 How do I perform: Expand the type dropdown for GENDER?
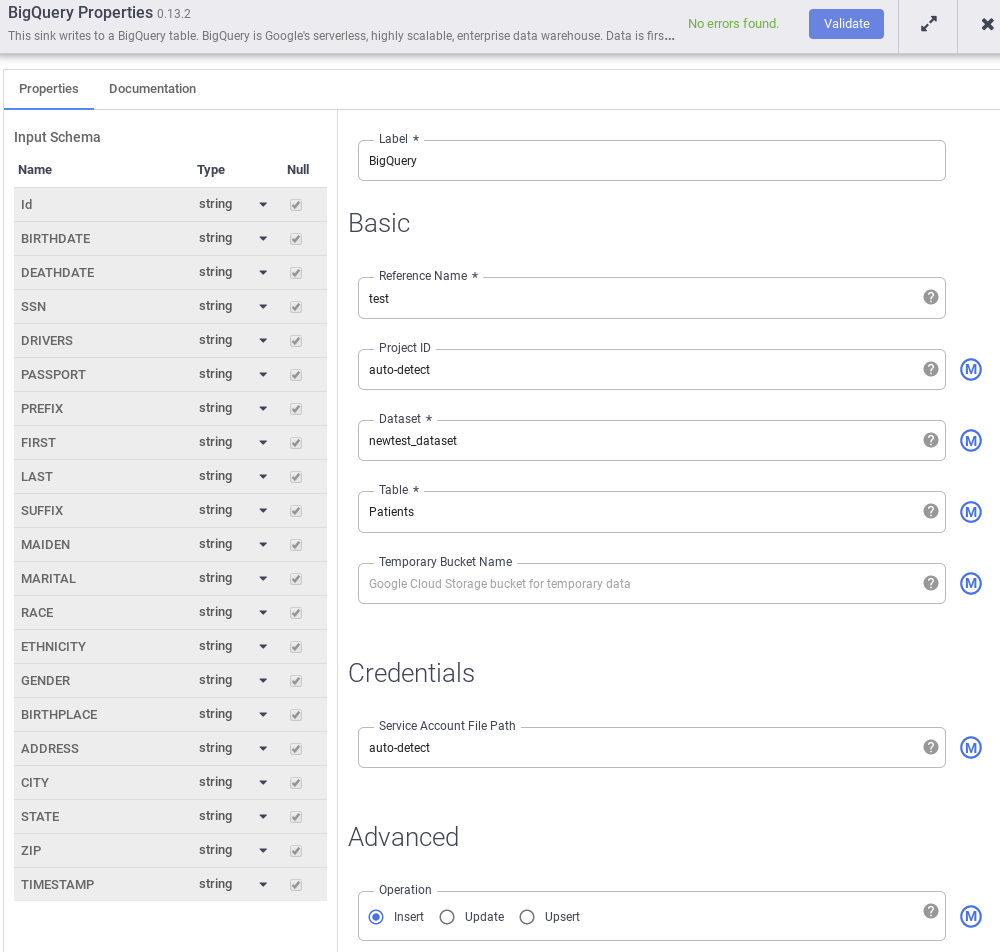click(263, 681)
